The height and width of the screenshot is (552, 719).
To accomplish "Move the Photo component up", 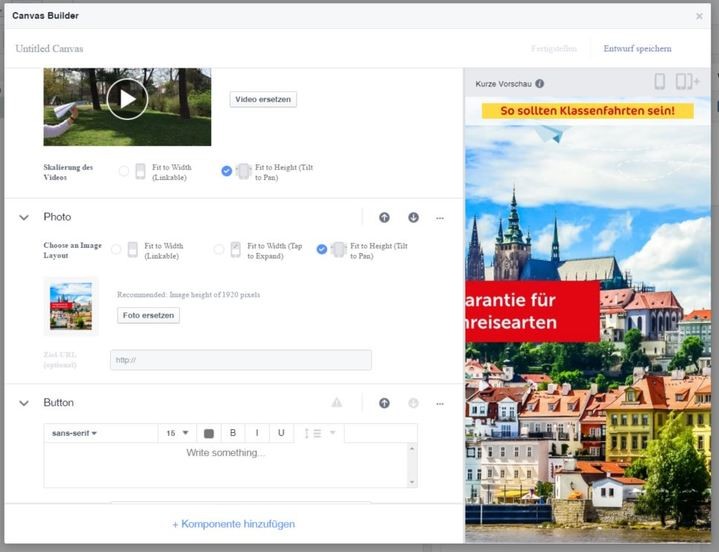I will [x=384, y=218].
